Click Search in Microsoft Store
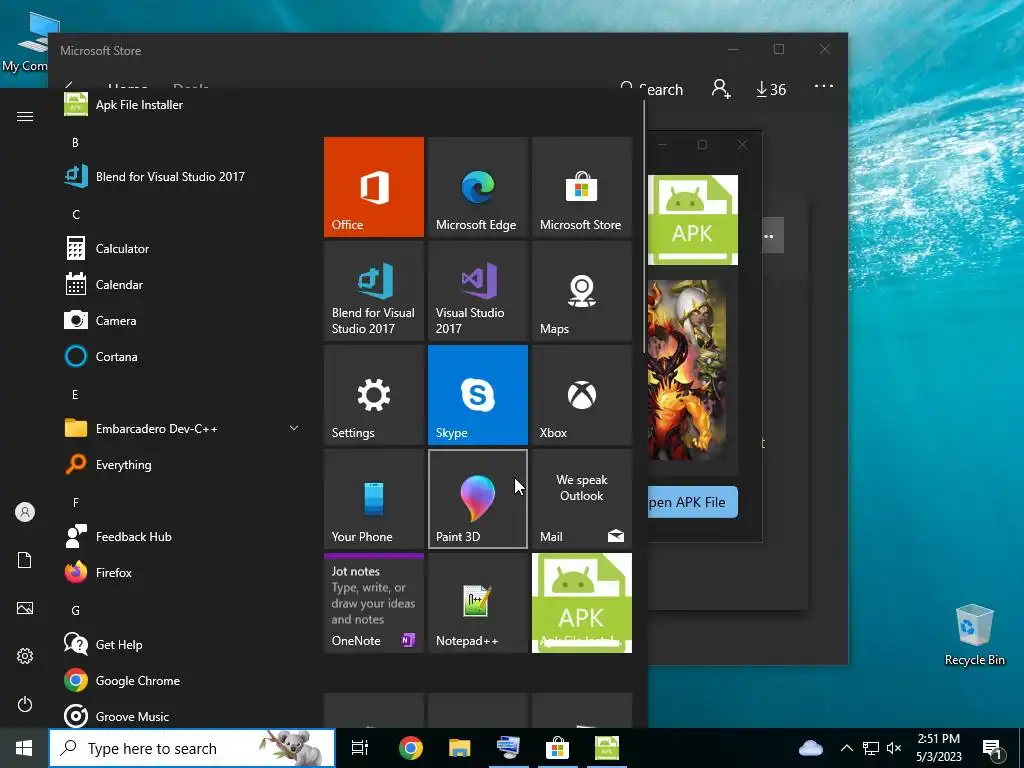The width and height of the screenshot is (1024, 768). coord(652,89)
